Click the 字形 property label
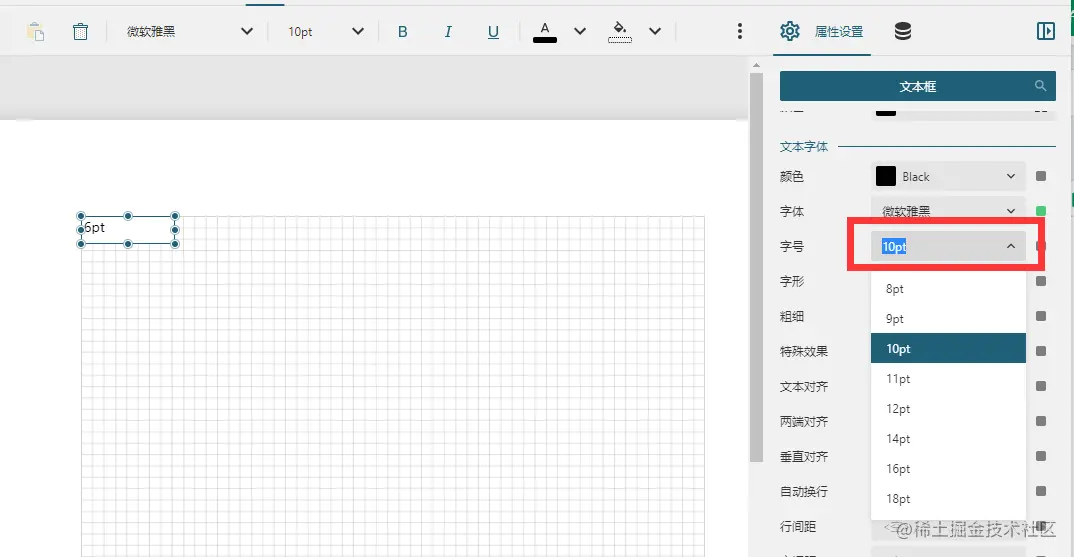 pyautogui.click(x=792, y=282)
